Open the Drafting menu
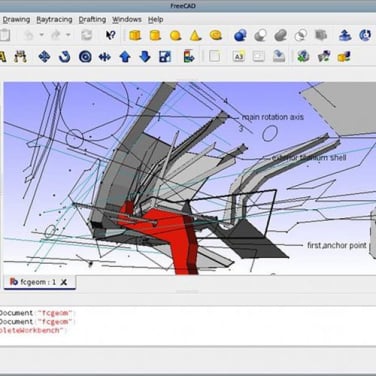 92,19
